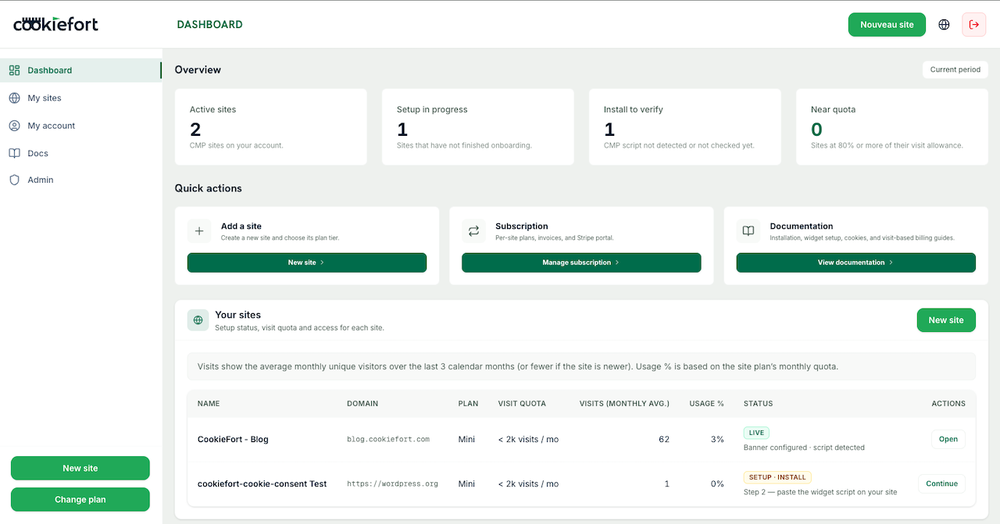The height and width of the screenshot is (524, 1000).
Task: Open the language globe icon in header
Action: coord(944,25)
